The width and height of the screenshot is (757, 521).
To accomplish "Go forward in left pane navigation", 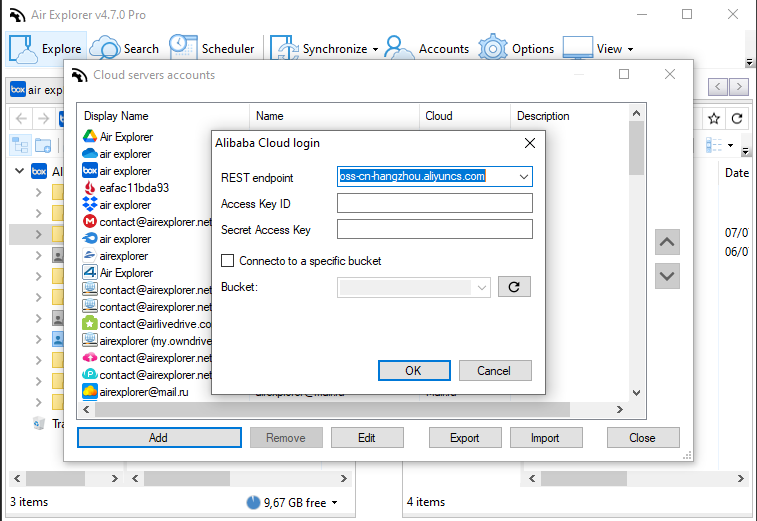I will (43, 118).
